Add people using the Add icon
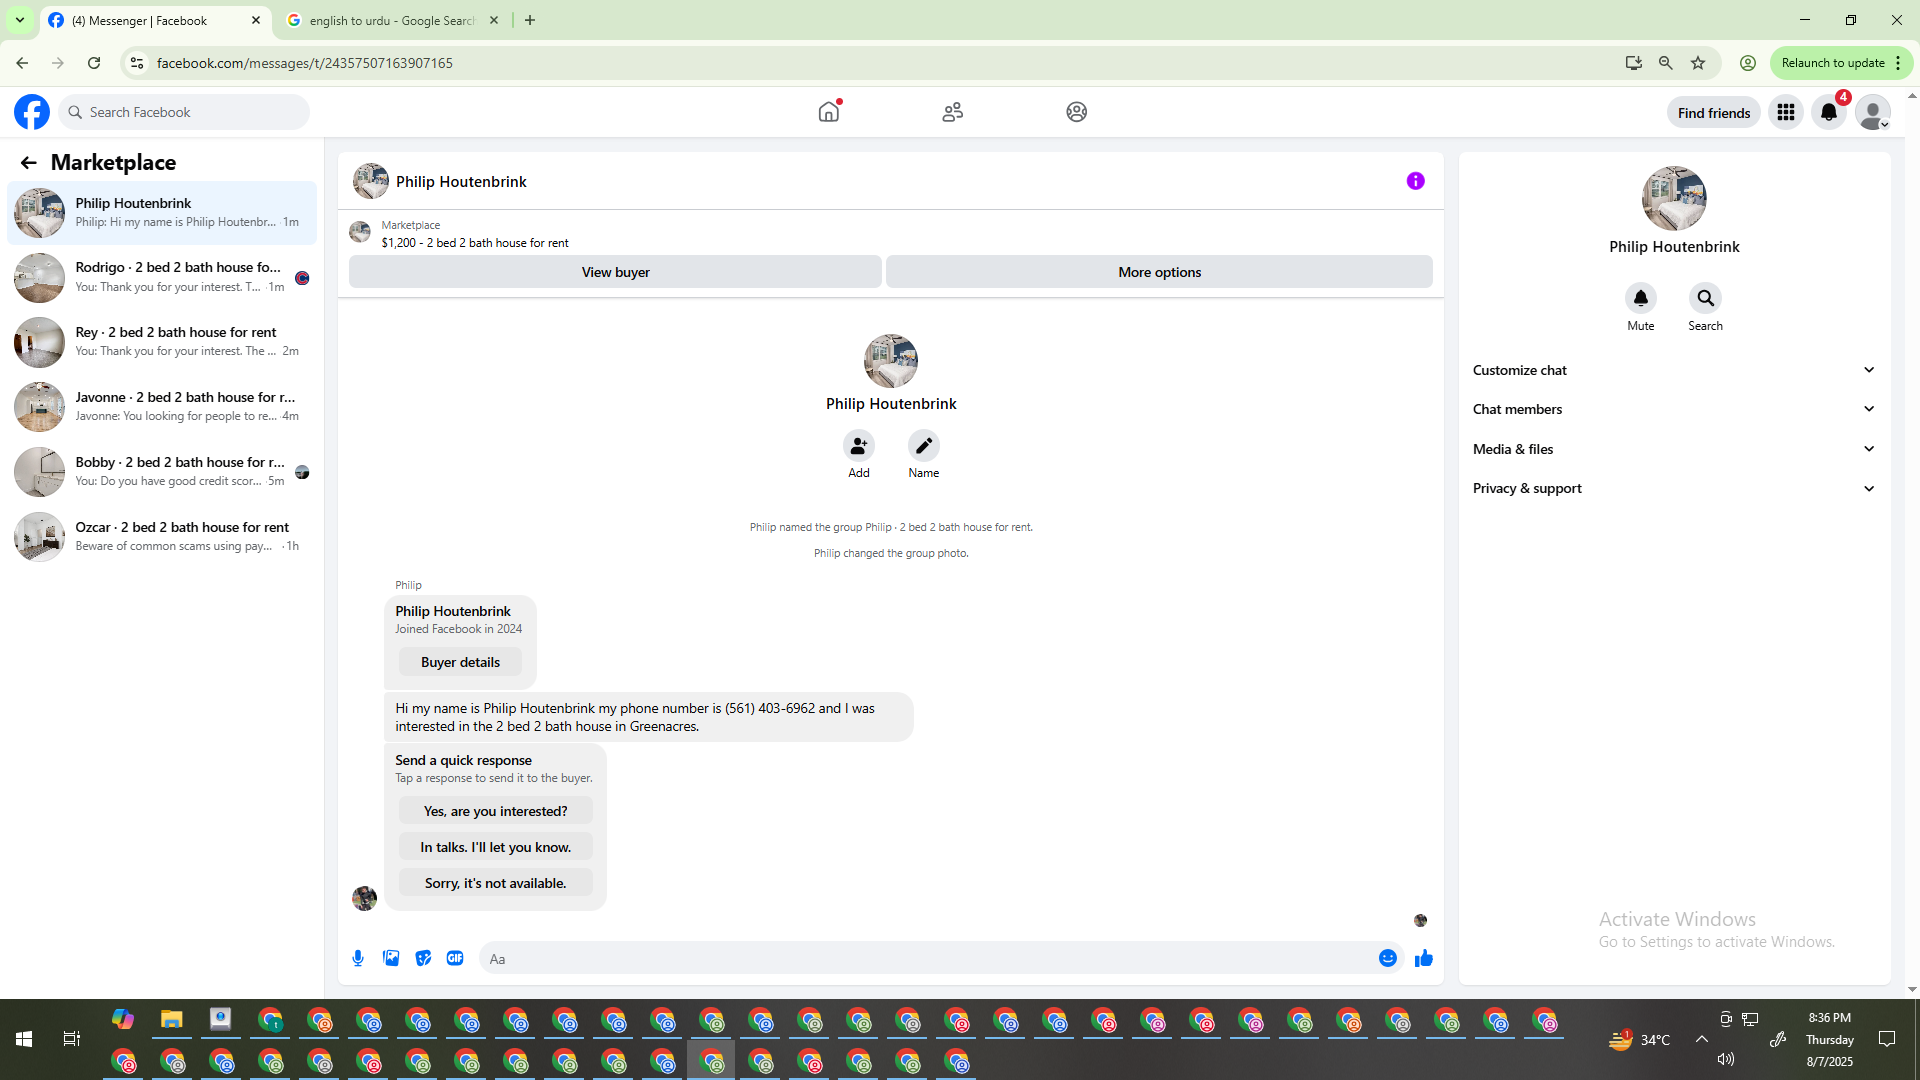The height and width of the screenshot is (1080, 1920). [859, 446]
